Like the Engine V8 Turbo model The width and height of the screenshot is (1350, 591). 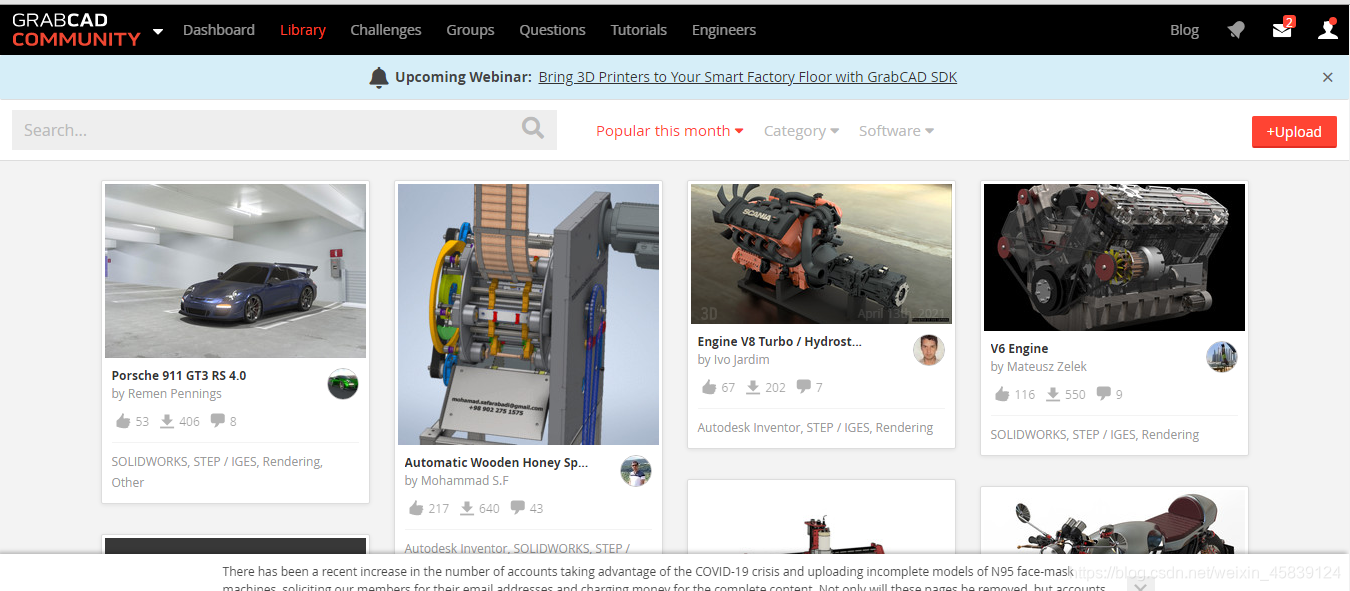709,387
